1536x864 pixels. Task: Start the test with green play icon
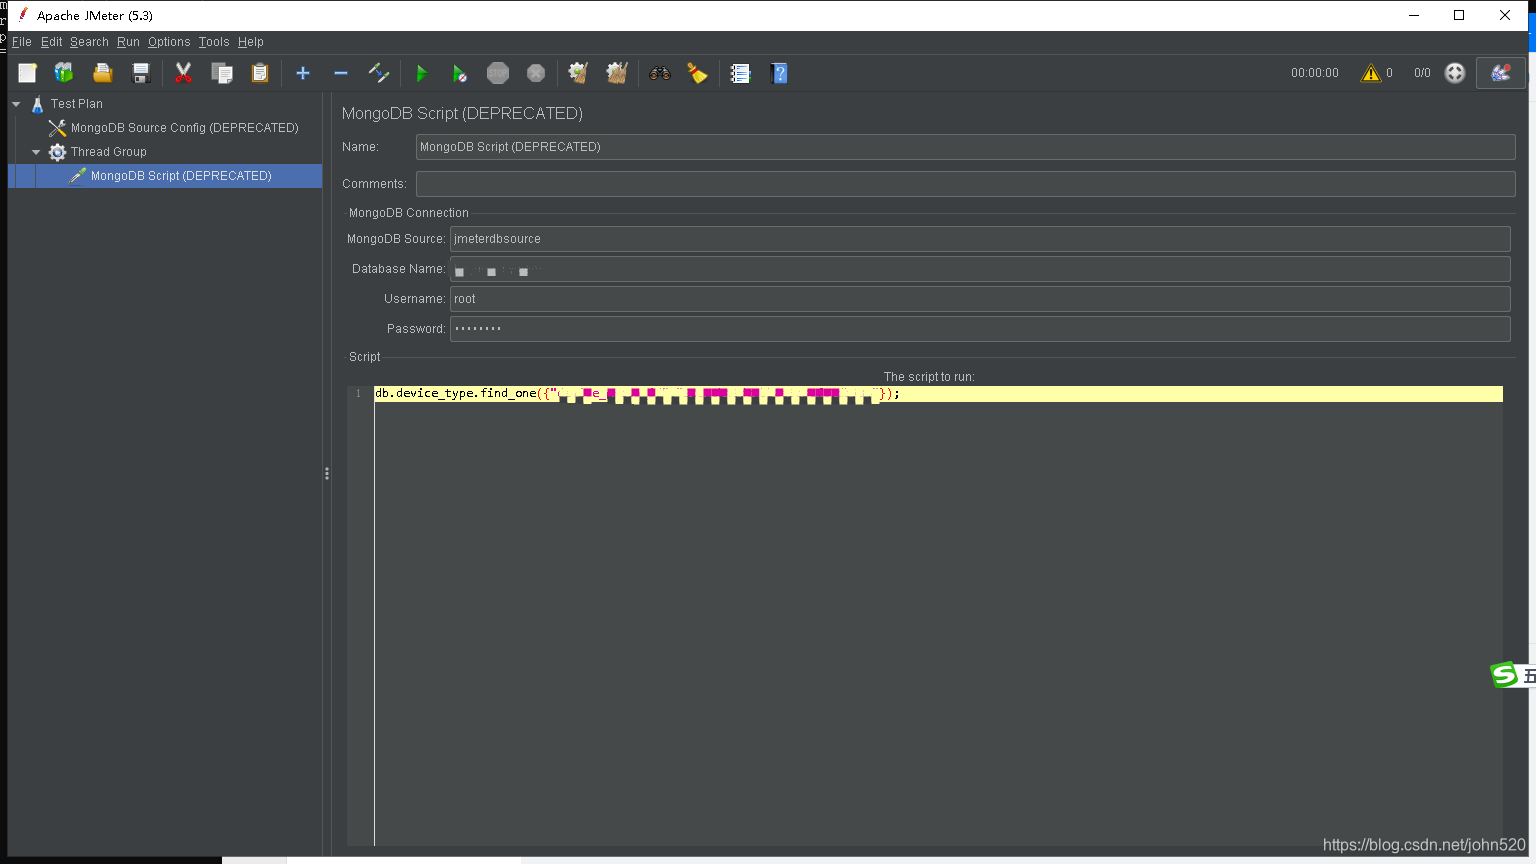[x=421, y=73]
